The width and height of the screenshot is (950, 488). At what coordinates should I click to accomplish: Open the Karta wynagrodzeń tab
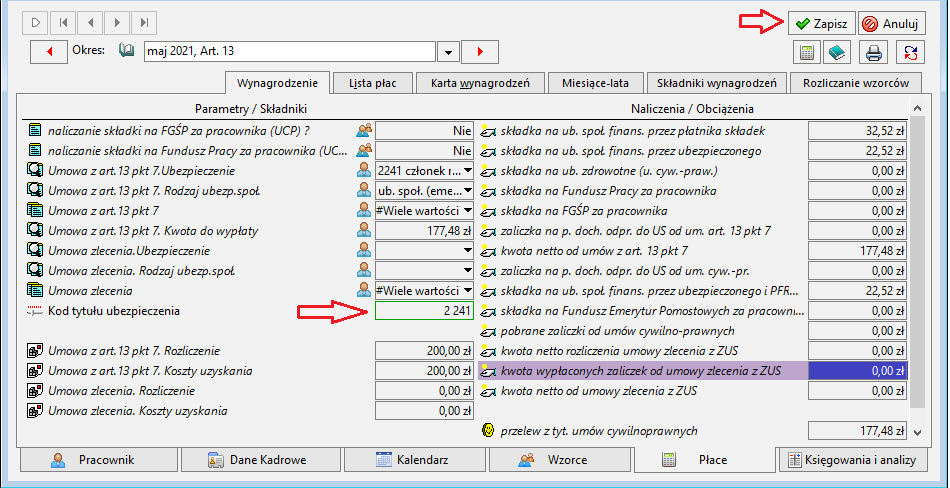pos(480,83)
